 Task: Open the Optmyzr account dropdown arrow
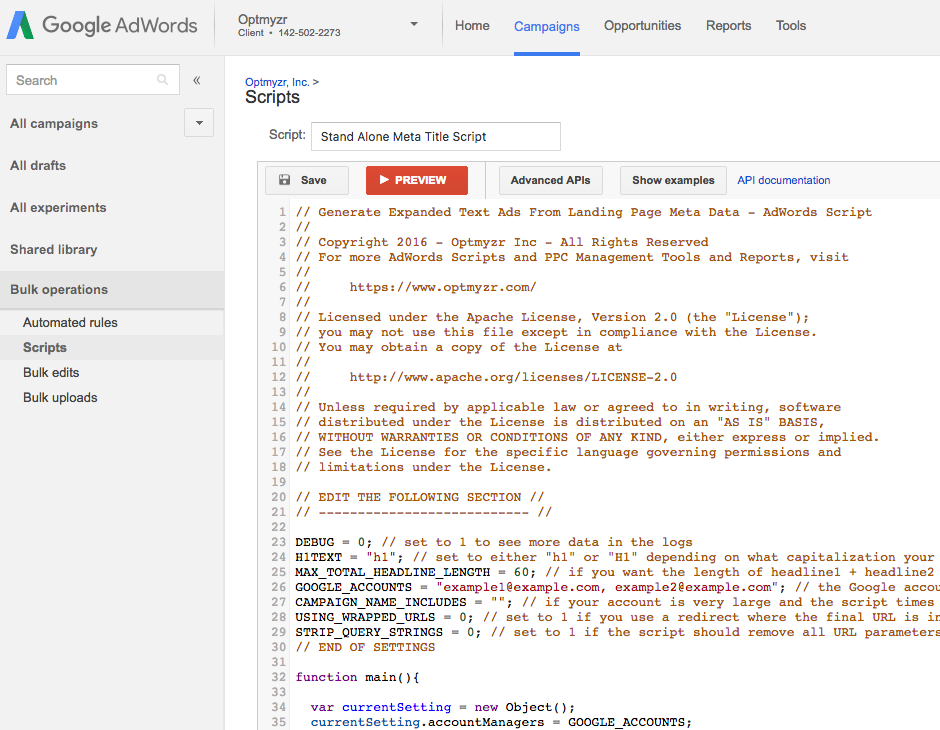click(414, 24)
